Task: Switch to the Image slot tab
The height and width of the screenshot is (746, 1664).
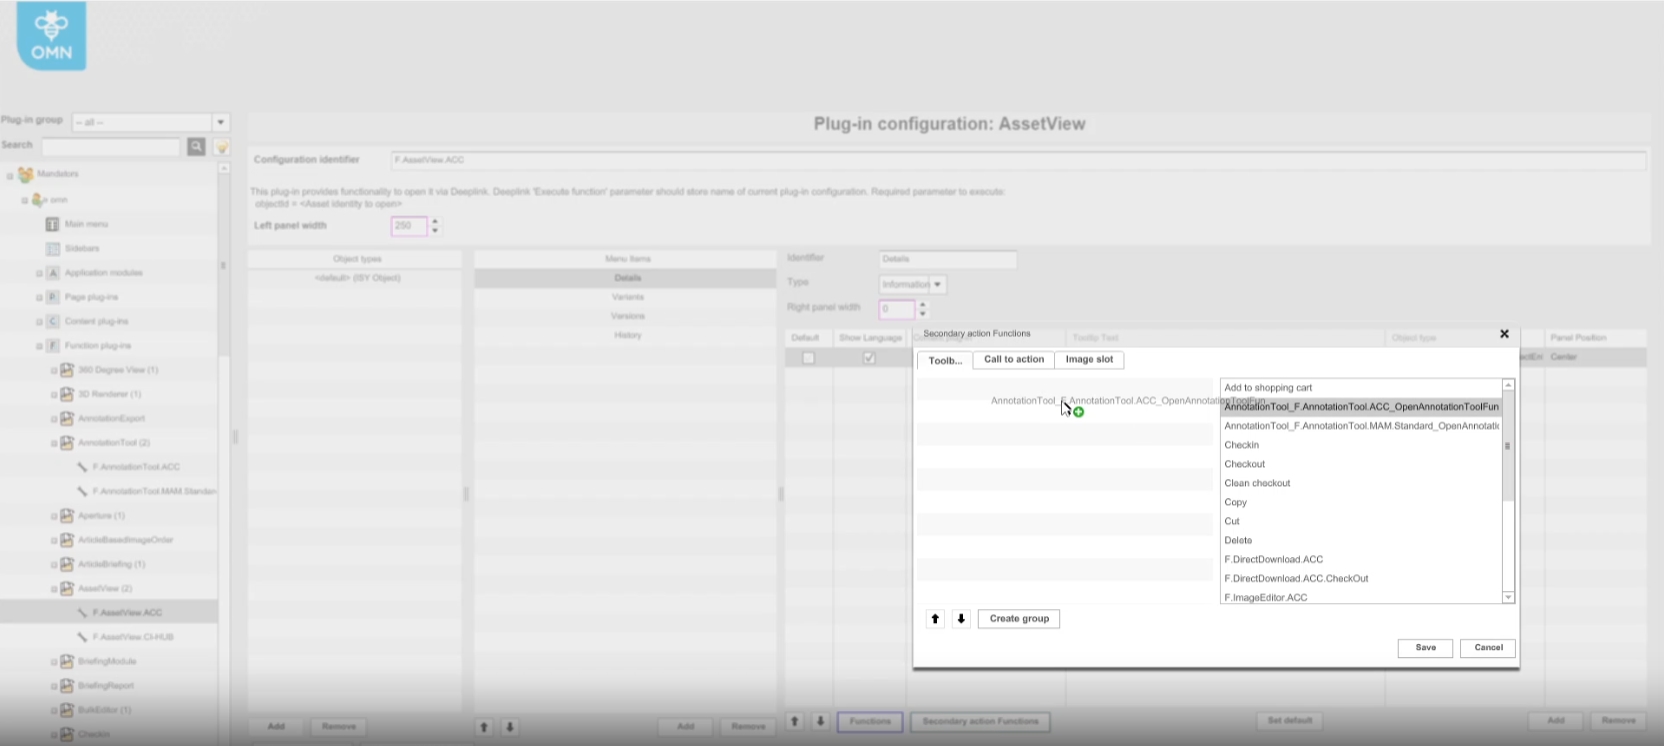Action: (1089, 360)
